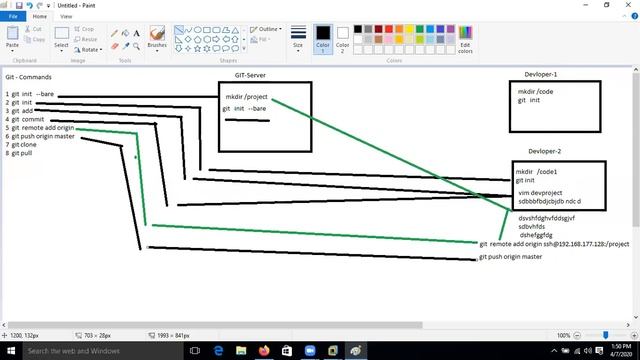Select the Pencil tool
The height and width of the screenshot is (360, 640).
114,33
